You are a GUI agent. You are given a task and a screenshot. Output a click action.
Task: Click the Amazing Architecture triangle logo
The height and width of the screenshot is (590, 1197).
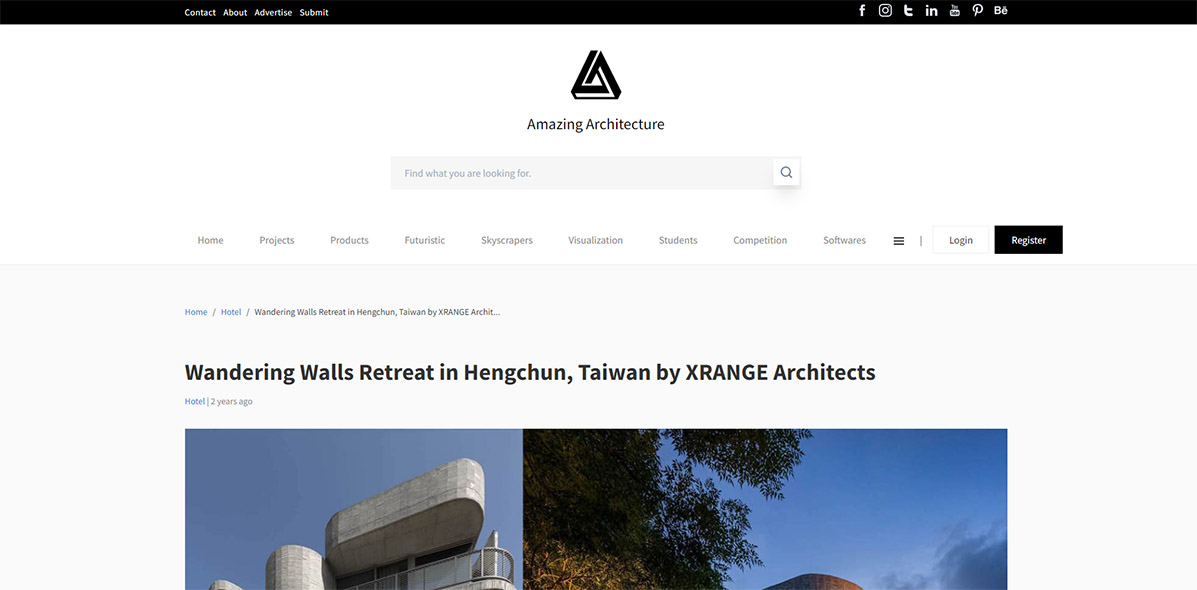(595, 75)
